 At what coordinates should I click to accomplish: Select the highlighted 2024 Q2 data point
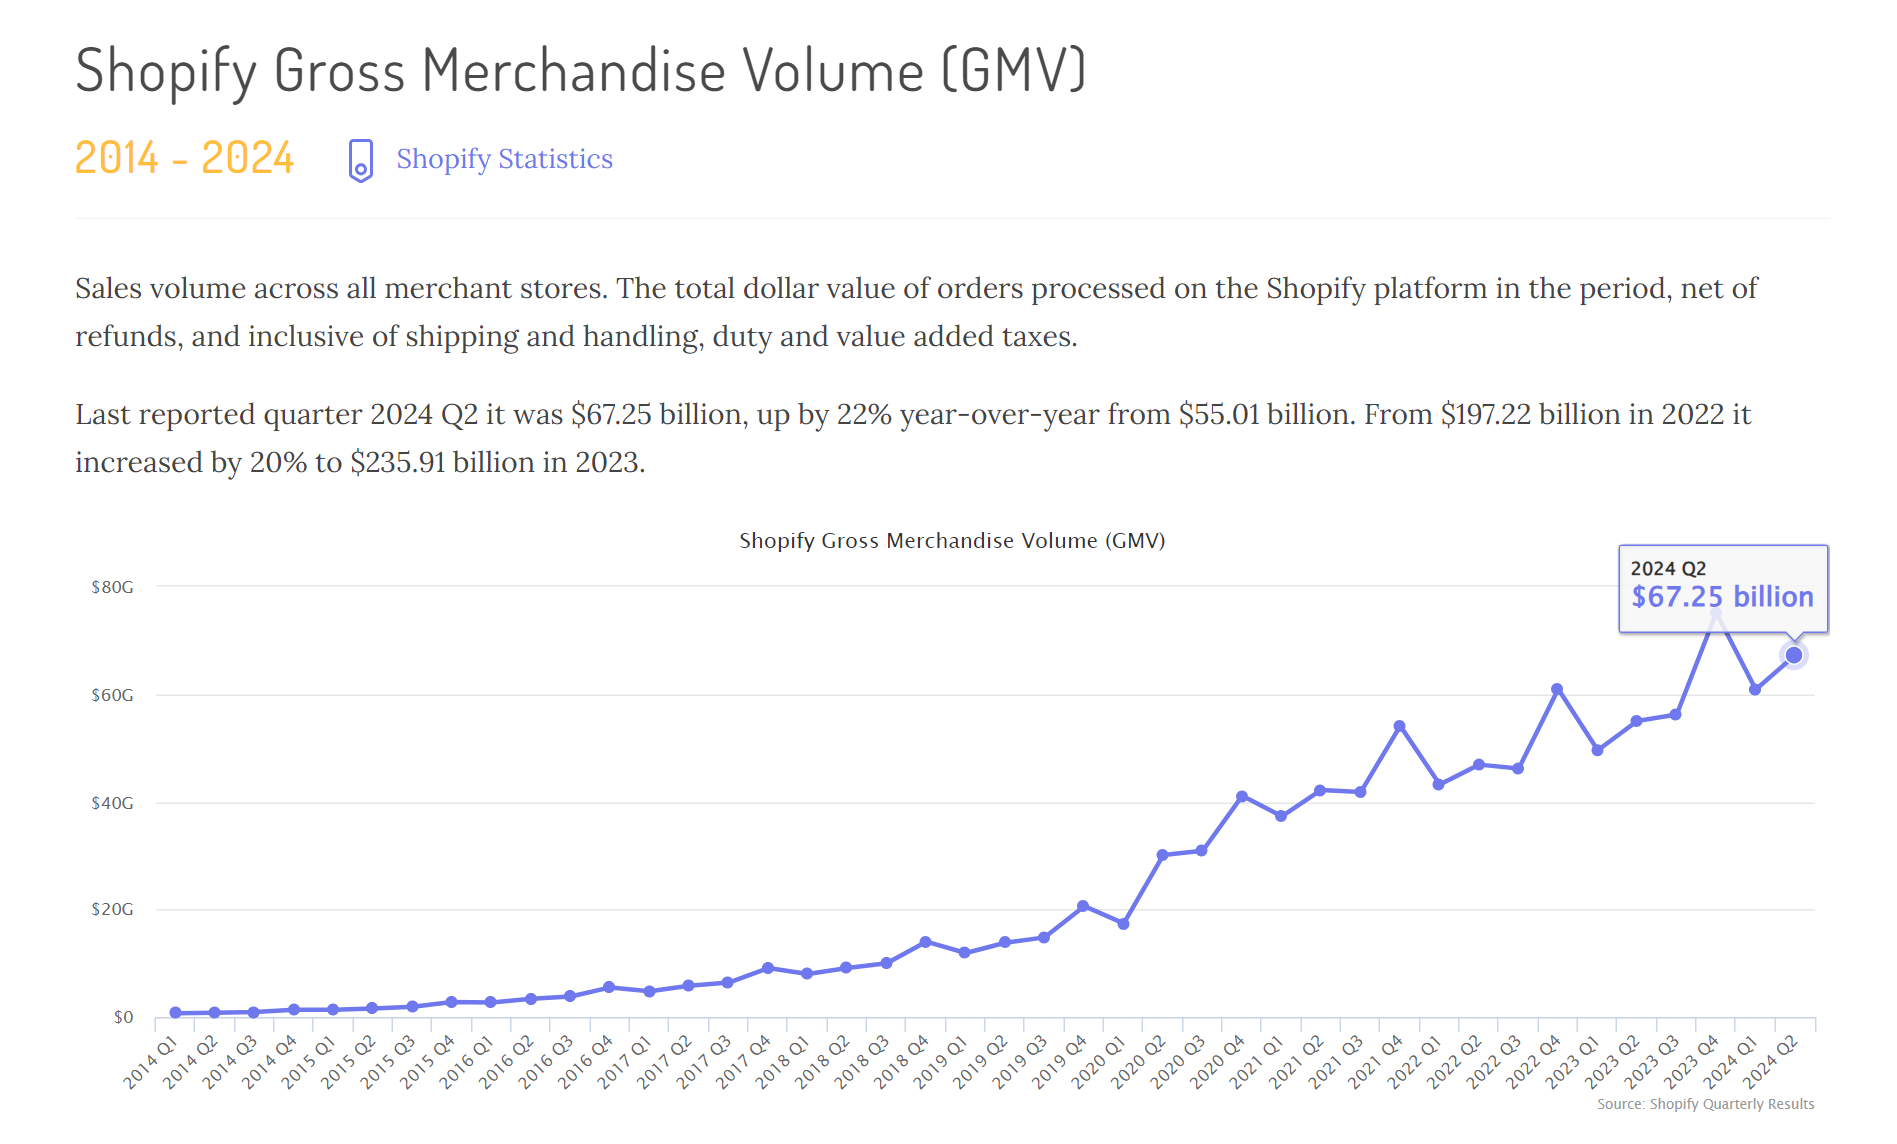[x=1793, y=655]
